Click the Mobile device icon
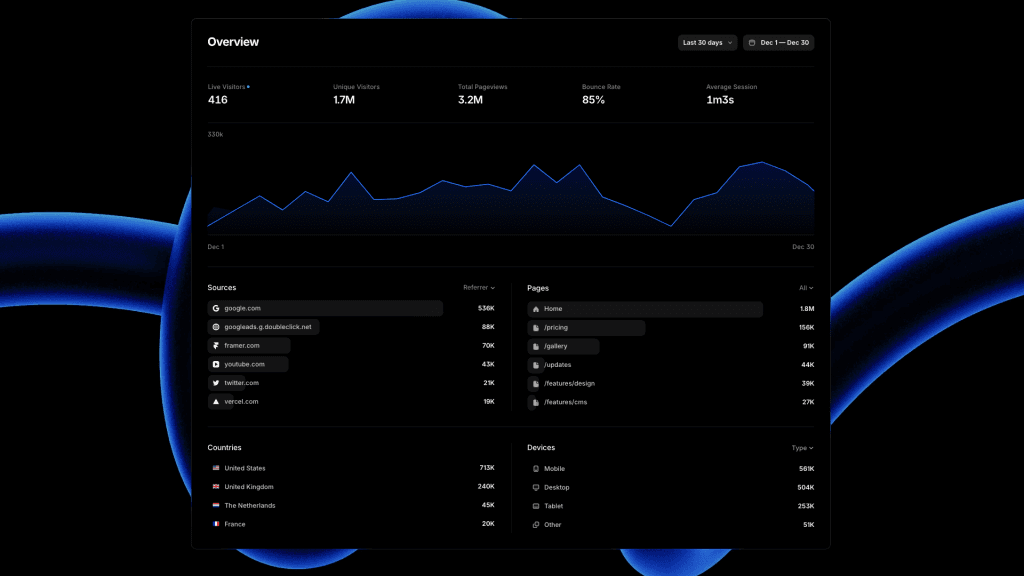Screen dimensions: 1024x576 pyautogui.click(x=536, y=469)
